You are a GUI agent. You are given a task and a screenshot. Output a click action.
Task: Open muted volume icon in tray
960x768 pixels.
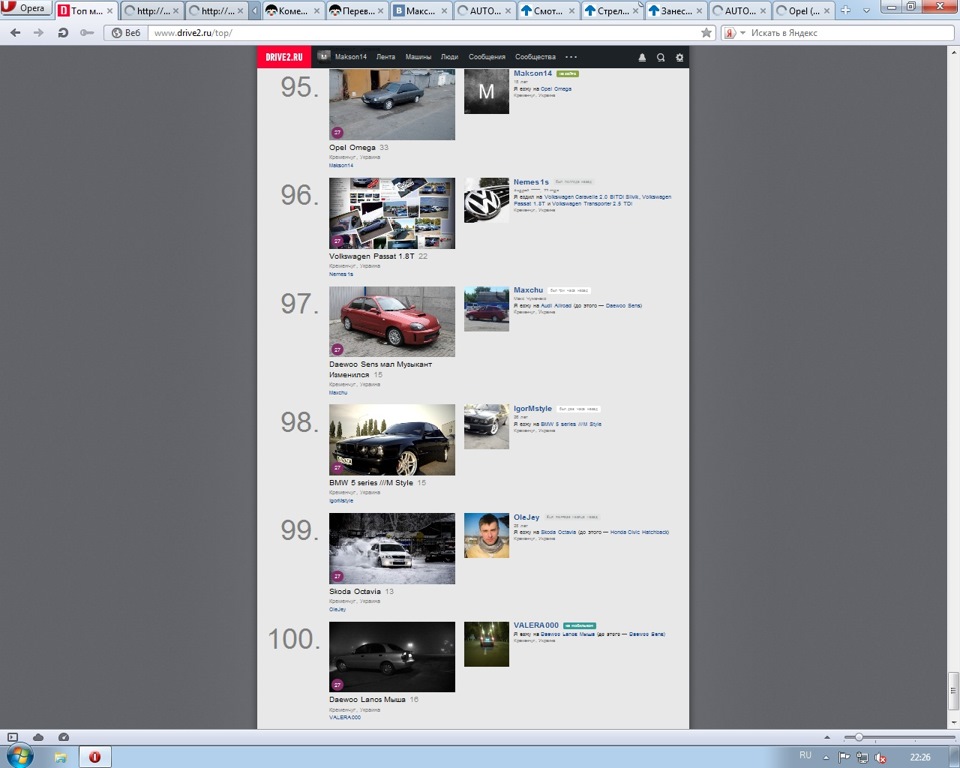(x=880, y=758)
